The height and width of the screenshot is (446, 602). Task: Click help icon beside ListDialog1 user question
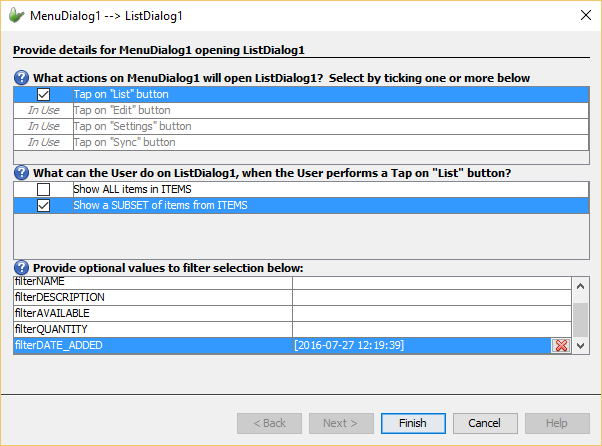pyautogui.click(x=21, y=173)
